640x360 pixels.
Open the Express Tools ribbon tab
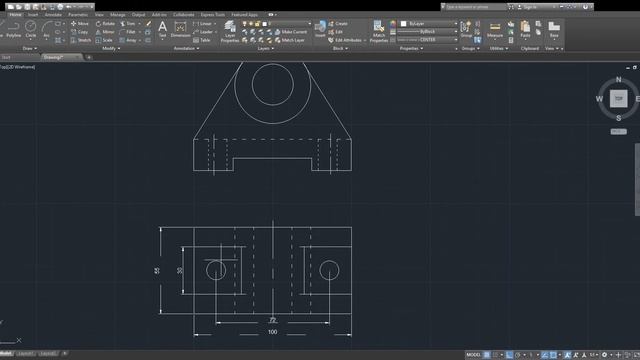coord(213,15)
